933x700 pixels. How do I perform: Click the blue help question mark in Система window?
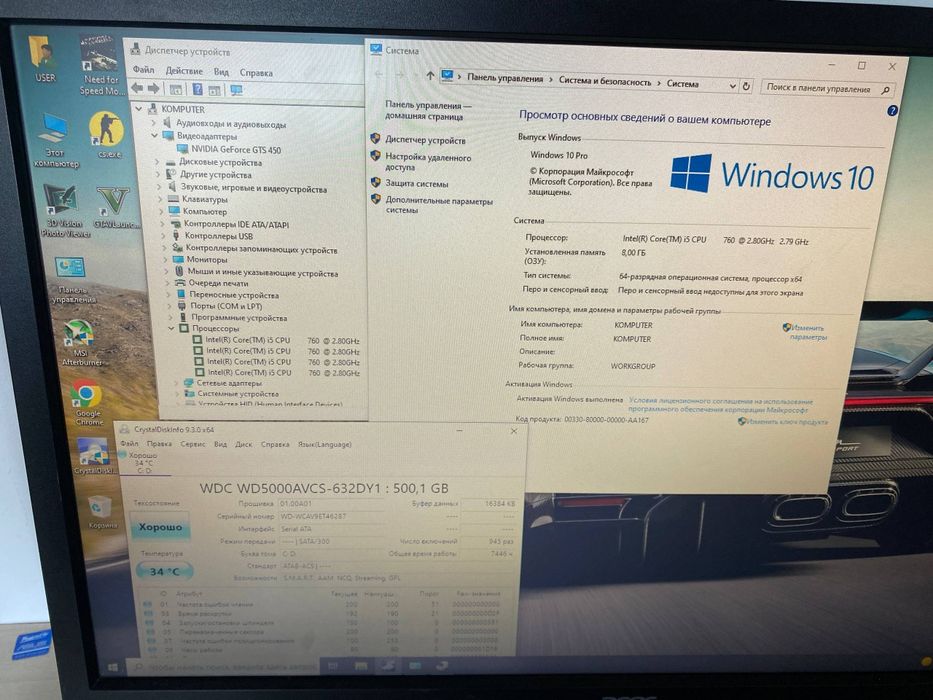[x=891, y=111]
